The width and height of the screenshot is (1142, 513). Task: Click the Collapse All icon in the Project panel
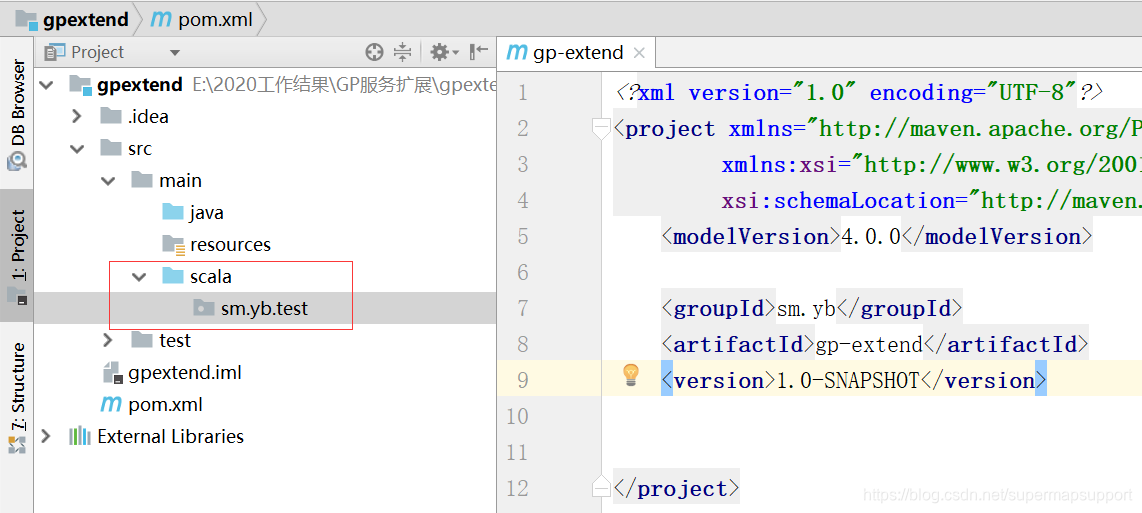[x=402, y=52]
